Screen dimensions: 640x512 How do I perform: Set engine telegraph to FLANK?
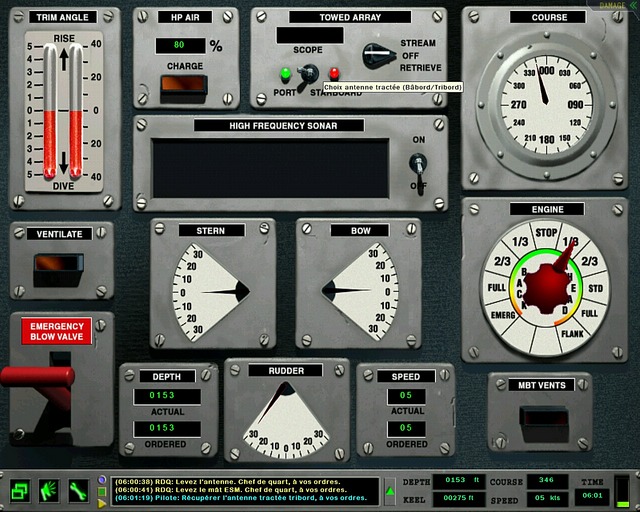572,334
